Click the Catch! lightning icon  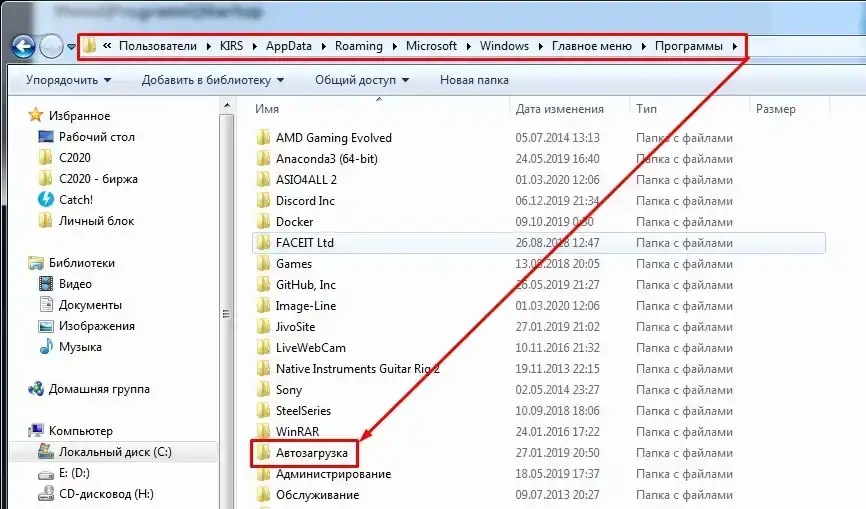[x=45, y=199]
